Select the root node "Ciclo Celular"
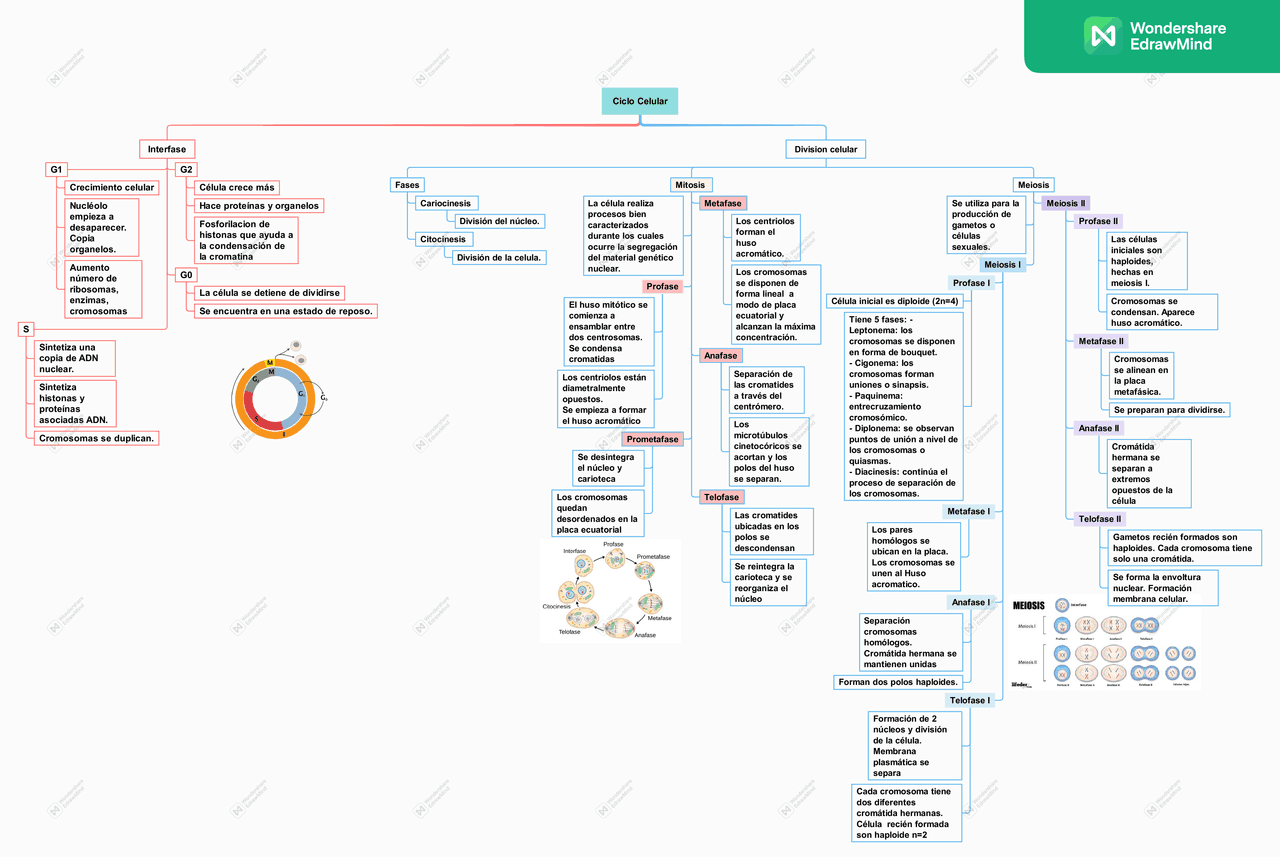The width and height of the screenshot is (1280, 857). (x=640, y=102)
